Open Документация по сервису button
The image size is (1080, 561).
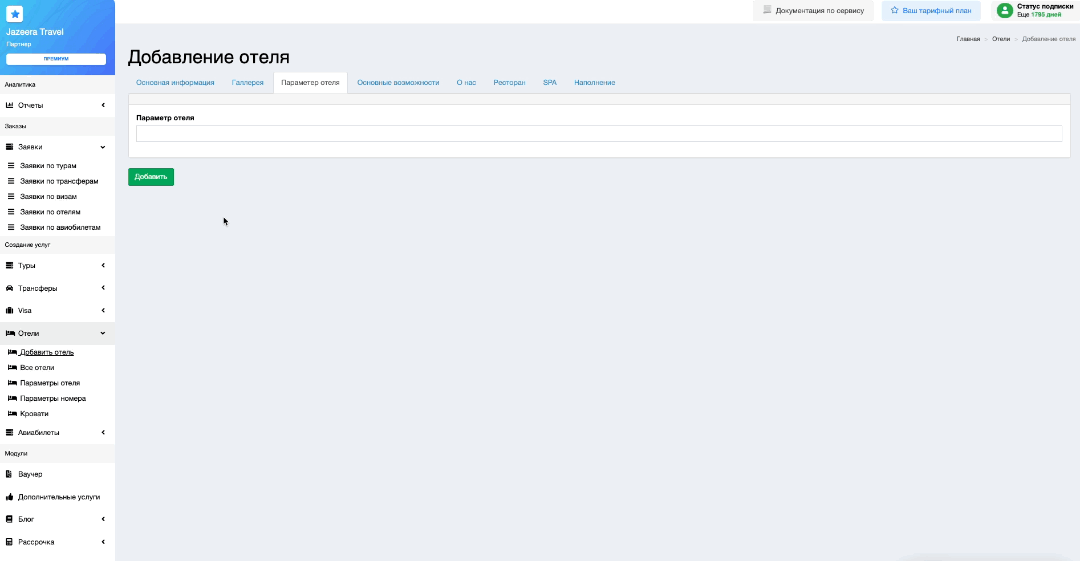813,10
